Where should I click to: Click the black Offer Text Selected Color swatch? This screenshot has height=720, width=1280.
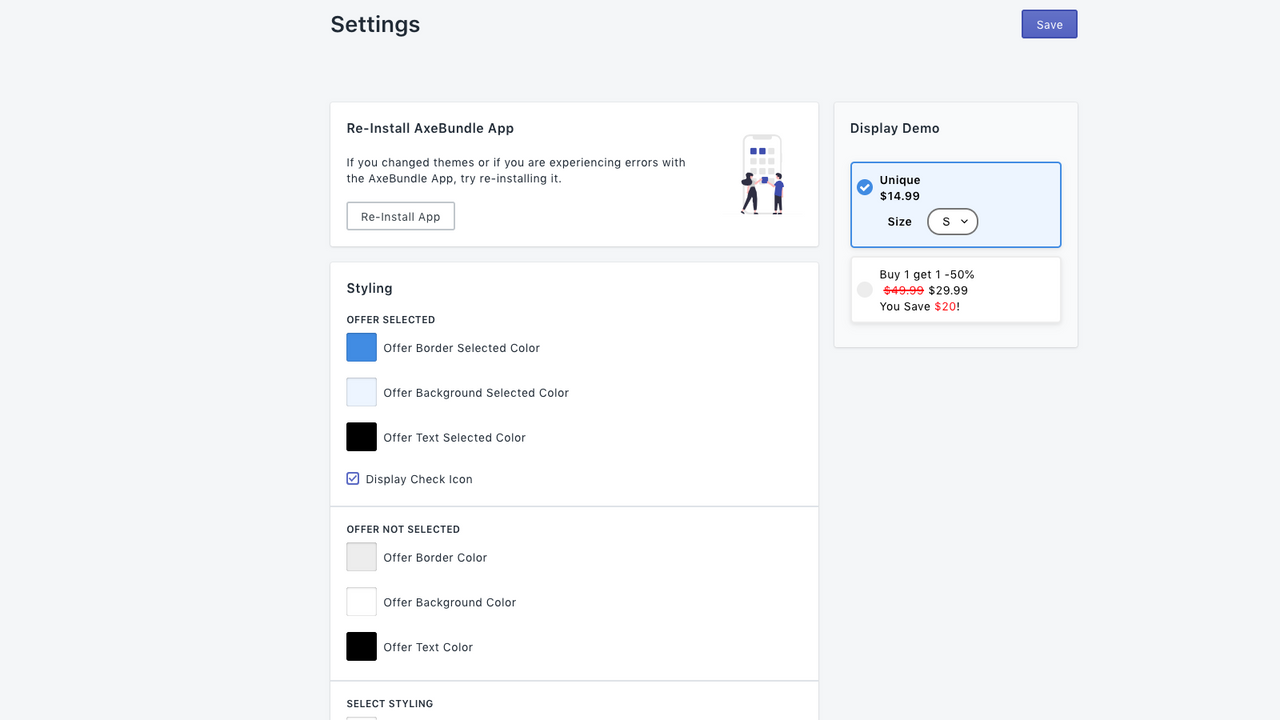[361, 436]
